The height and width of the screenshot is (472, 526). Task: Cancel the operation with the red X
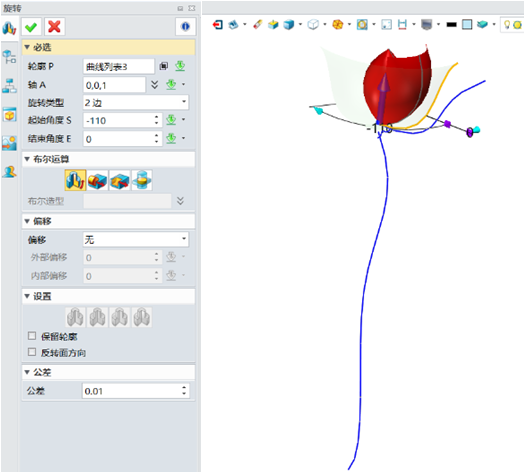54,27
